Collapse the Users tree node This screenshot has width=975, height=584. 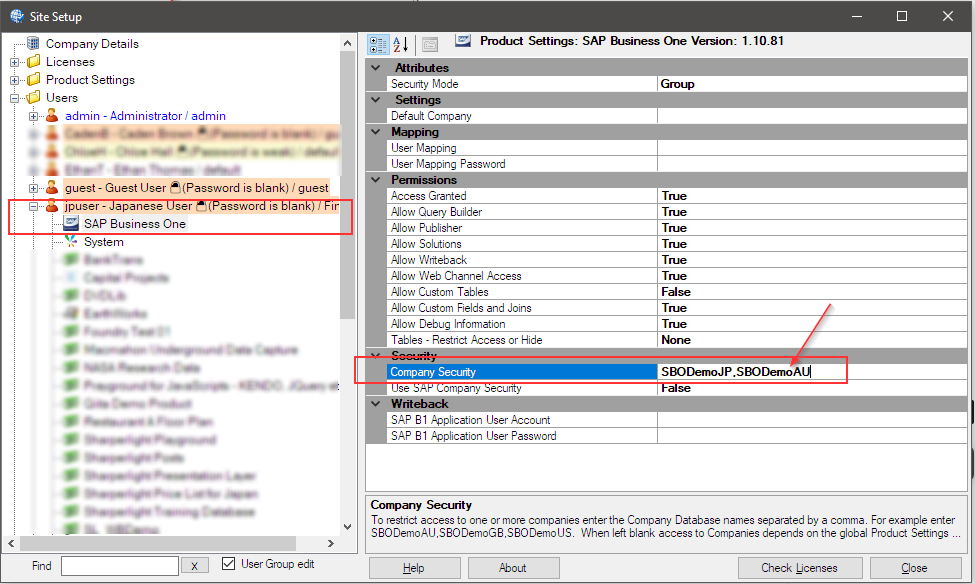(14, 98)
